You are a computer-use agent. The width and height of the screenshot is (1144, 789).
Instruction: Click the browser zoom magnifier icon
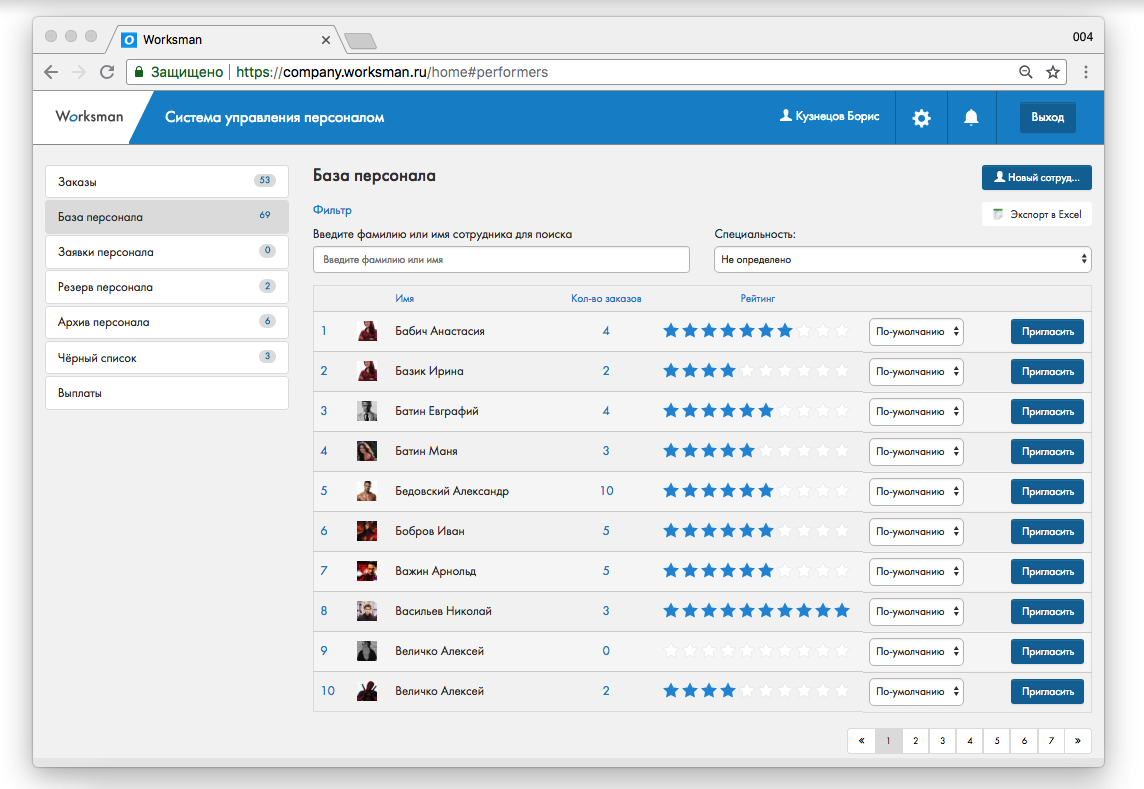point(1025,72)
